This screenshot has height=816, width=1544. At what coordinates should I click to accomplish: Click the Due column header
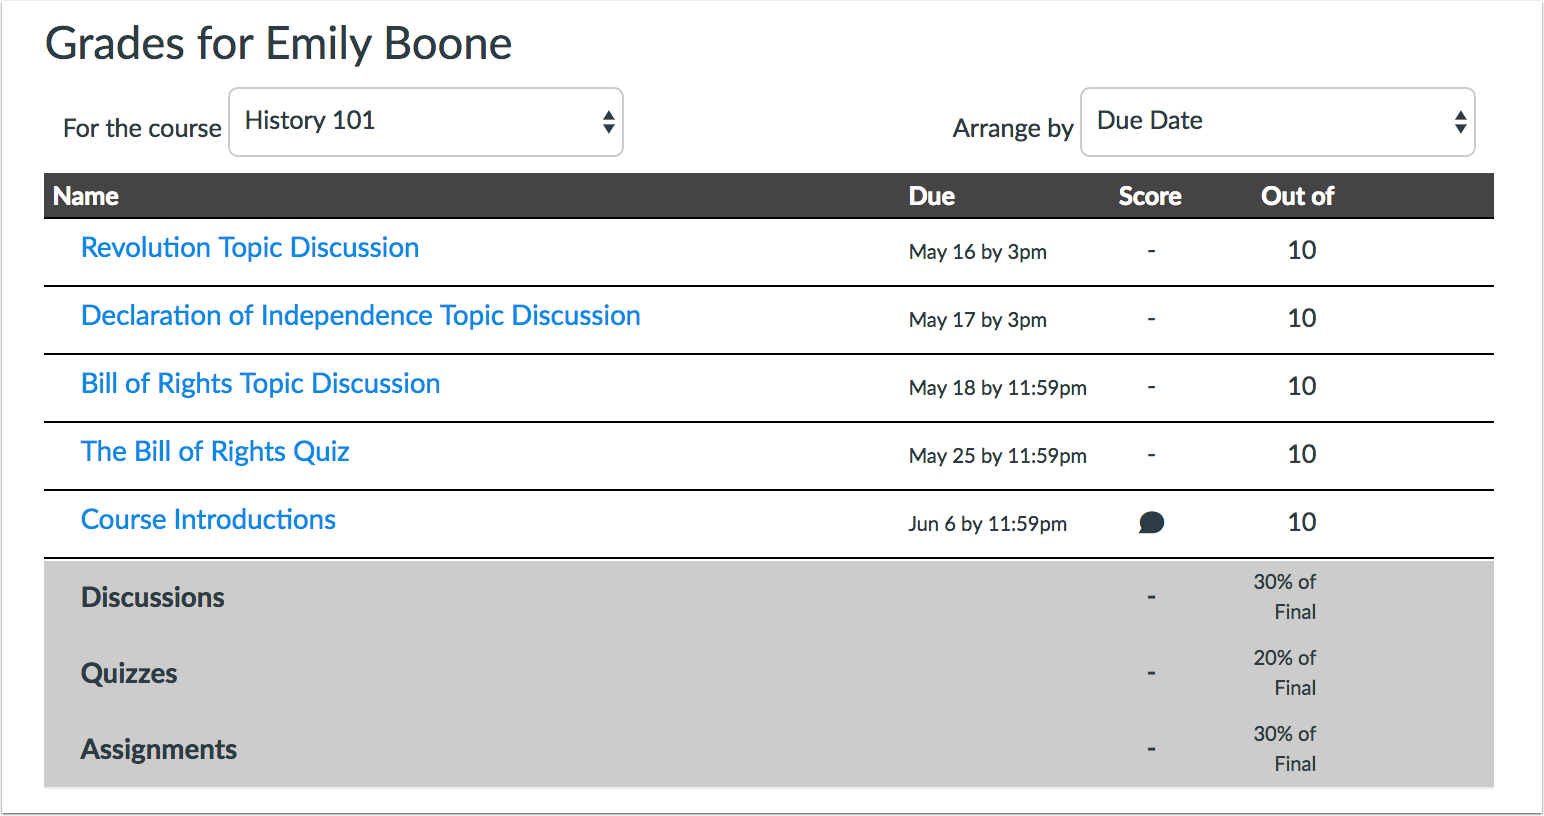point(931,196)
